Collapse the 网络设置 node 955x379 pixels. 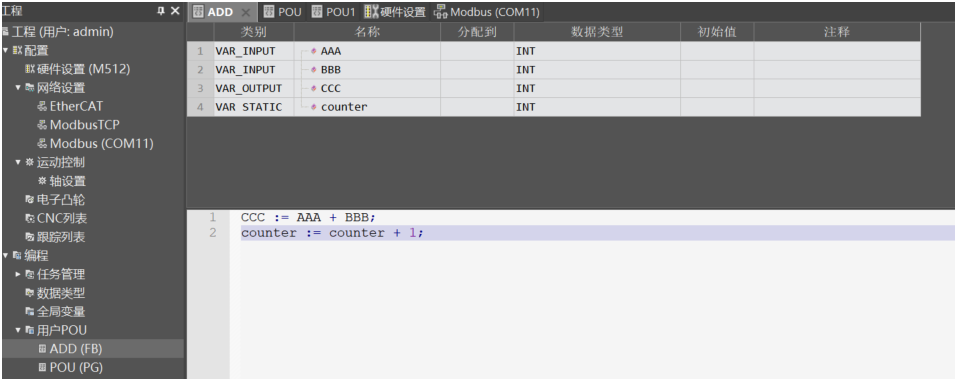pos(18,88)
